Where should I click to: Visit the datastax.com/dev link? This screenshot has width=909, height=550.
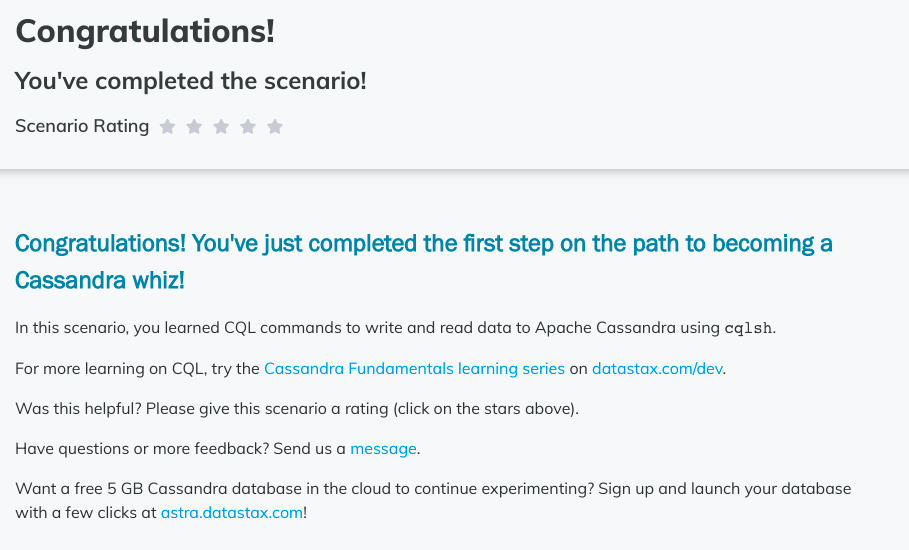[657, 369]
